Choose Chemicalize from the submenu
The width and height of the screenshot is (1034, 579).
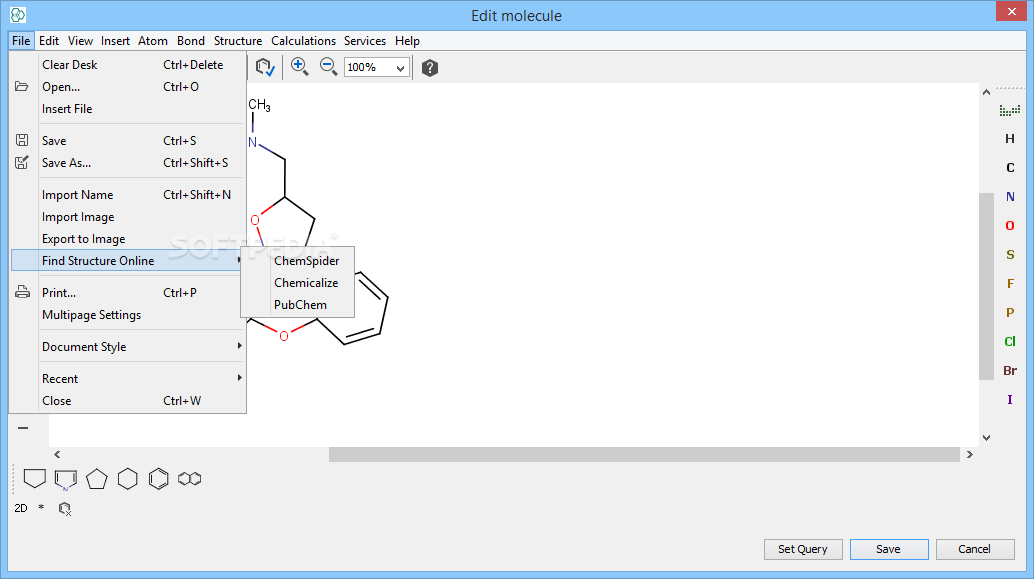306,283
